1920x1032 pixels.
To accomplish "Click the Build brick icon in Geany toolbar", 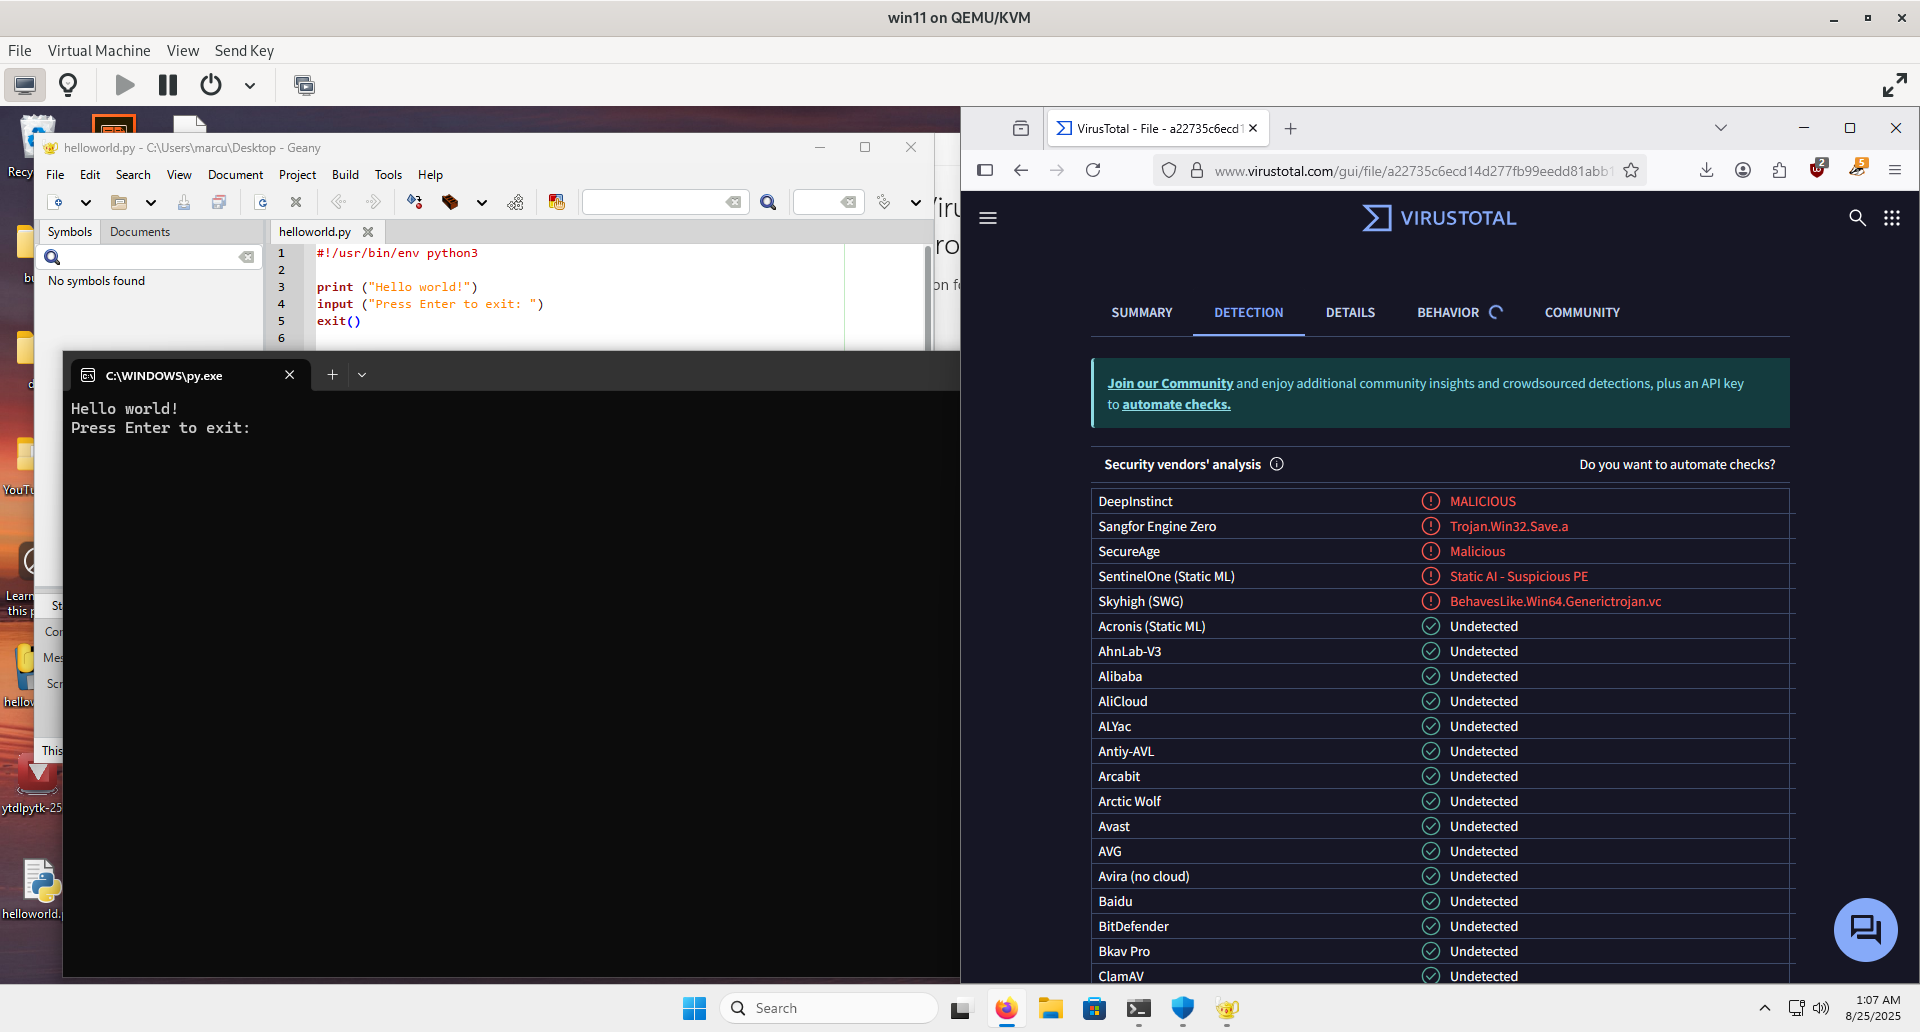I will [450, 202].
